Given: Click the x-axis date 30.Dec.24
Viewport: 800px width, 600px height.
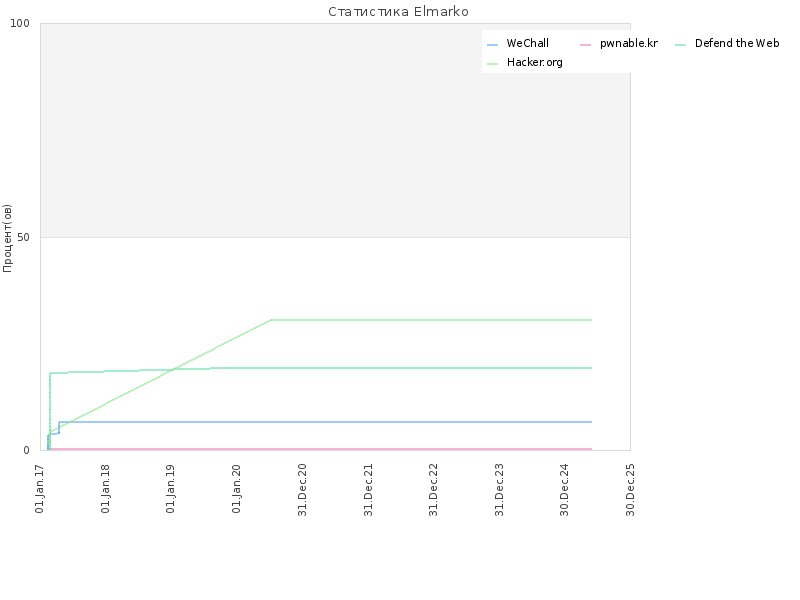Looking at the screenshot, I should [x=564, y=490].
